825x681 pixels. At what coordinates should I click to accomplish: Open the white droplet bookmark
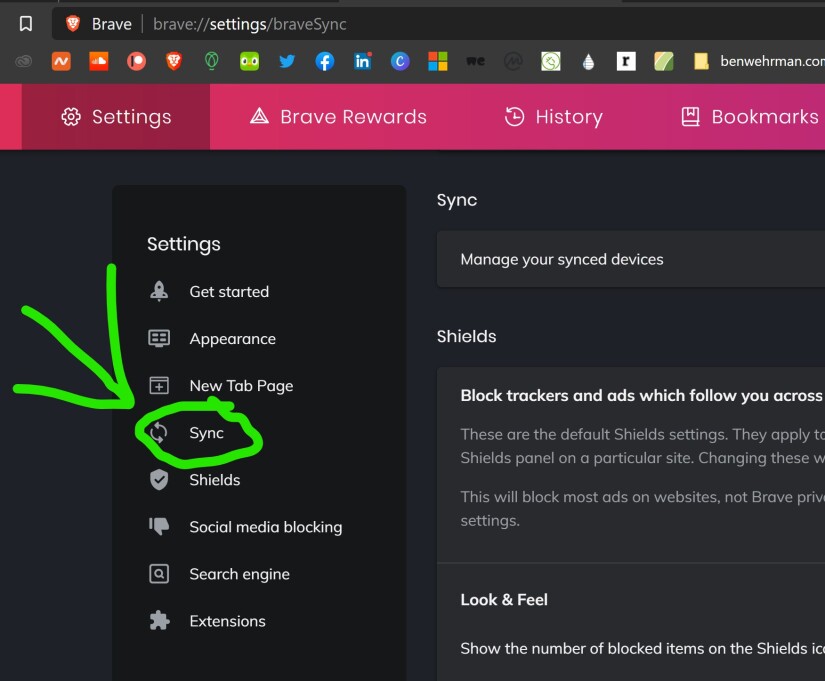point(588,62)
